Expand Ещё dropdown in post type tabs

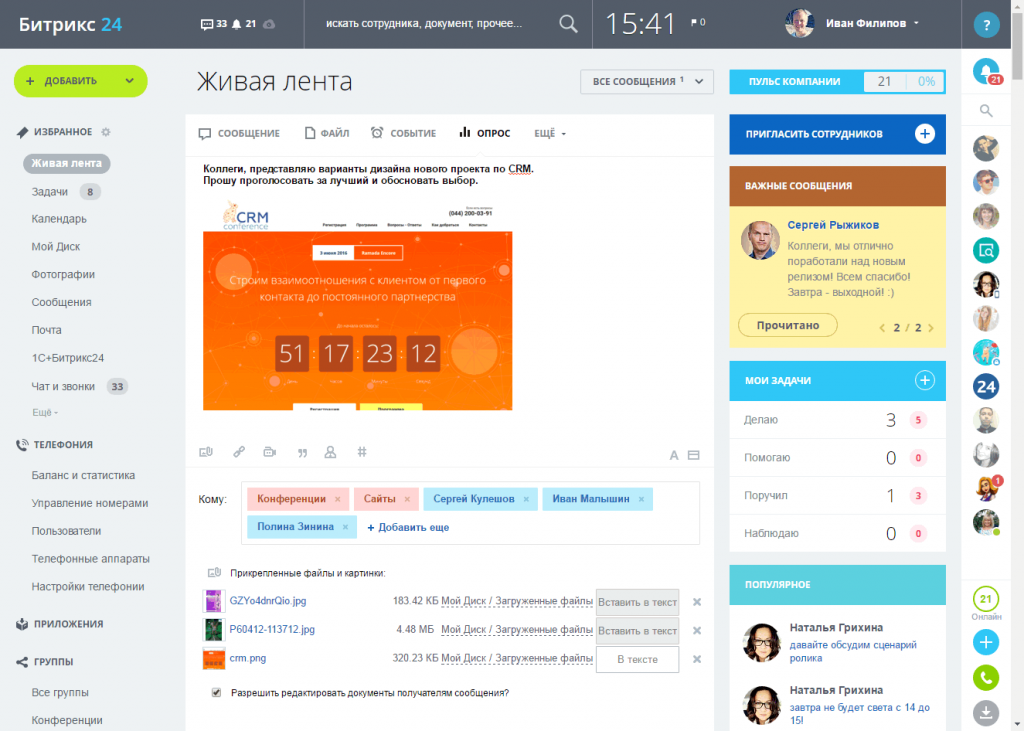tap(550, 133)
